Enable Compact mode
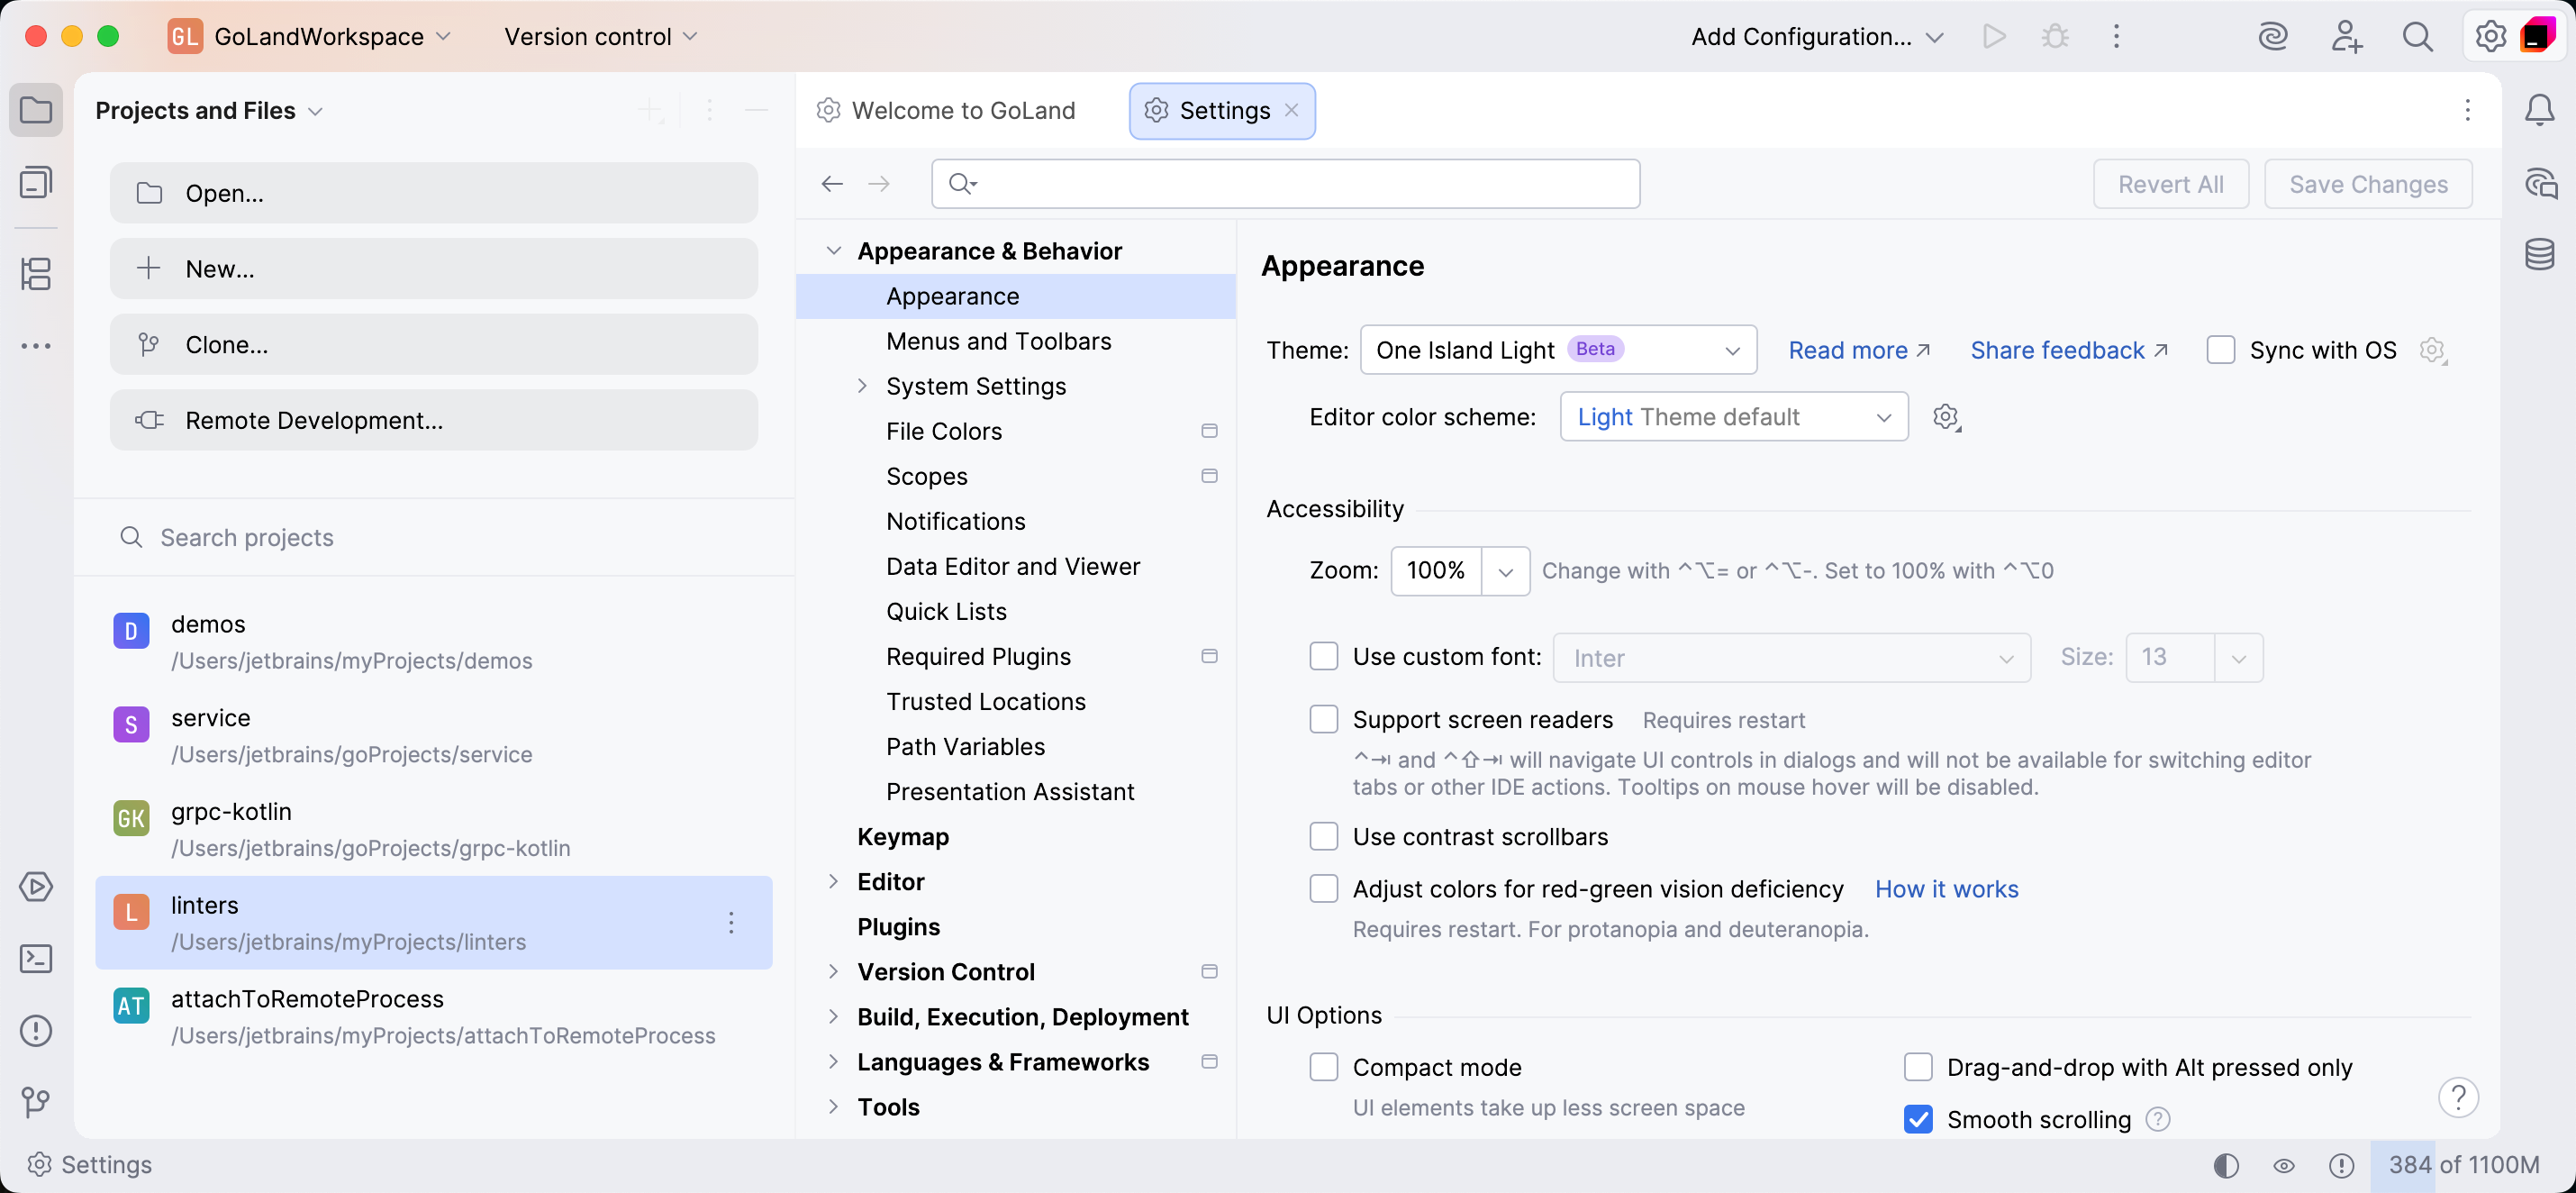The width and height of the screenshot is (2576, 1193). 1324,1067
